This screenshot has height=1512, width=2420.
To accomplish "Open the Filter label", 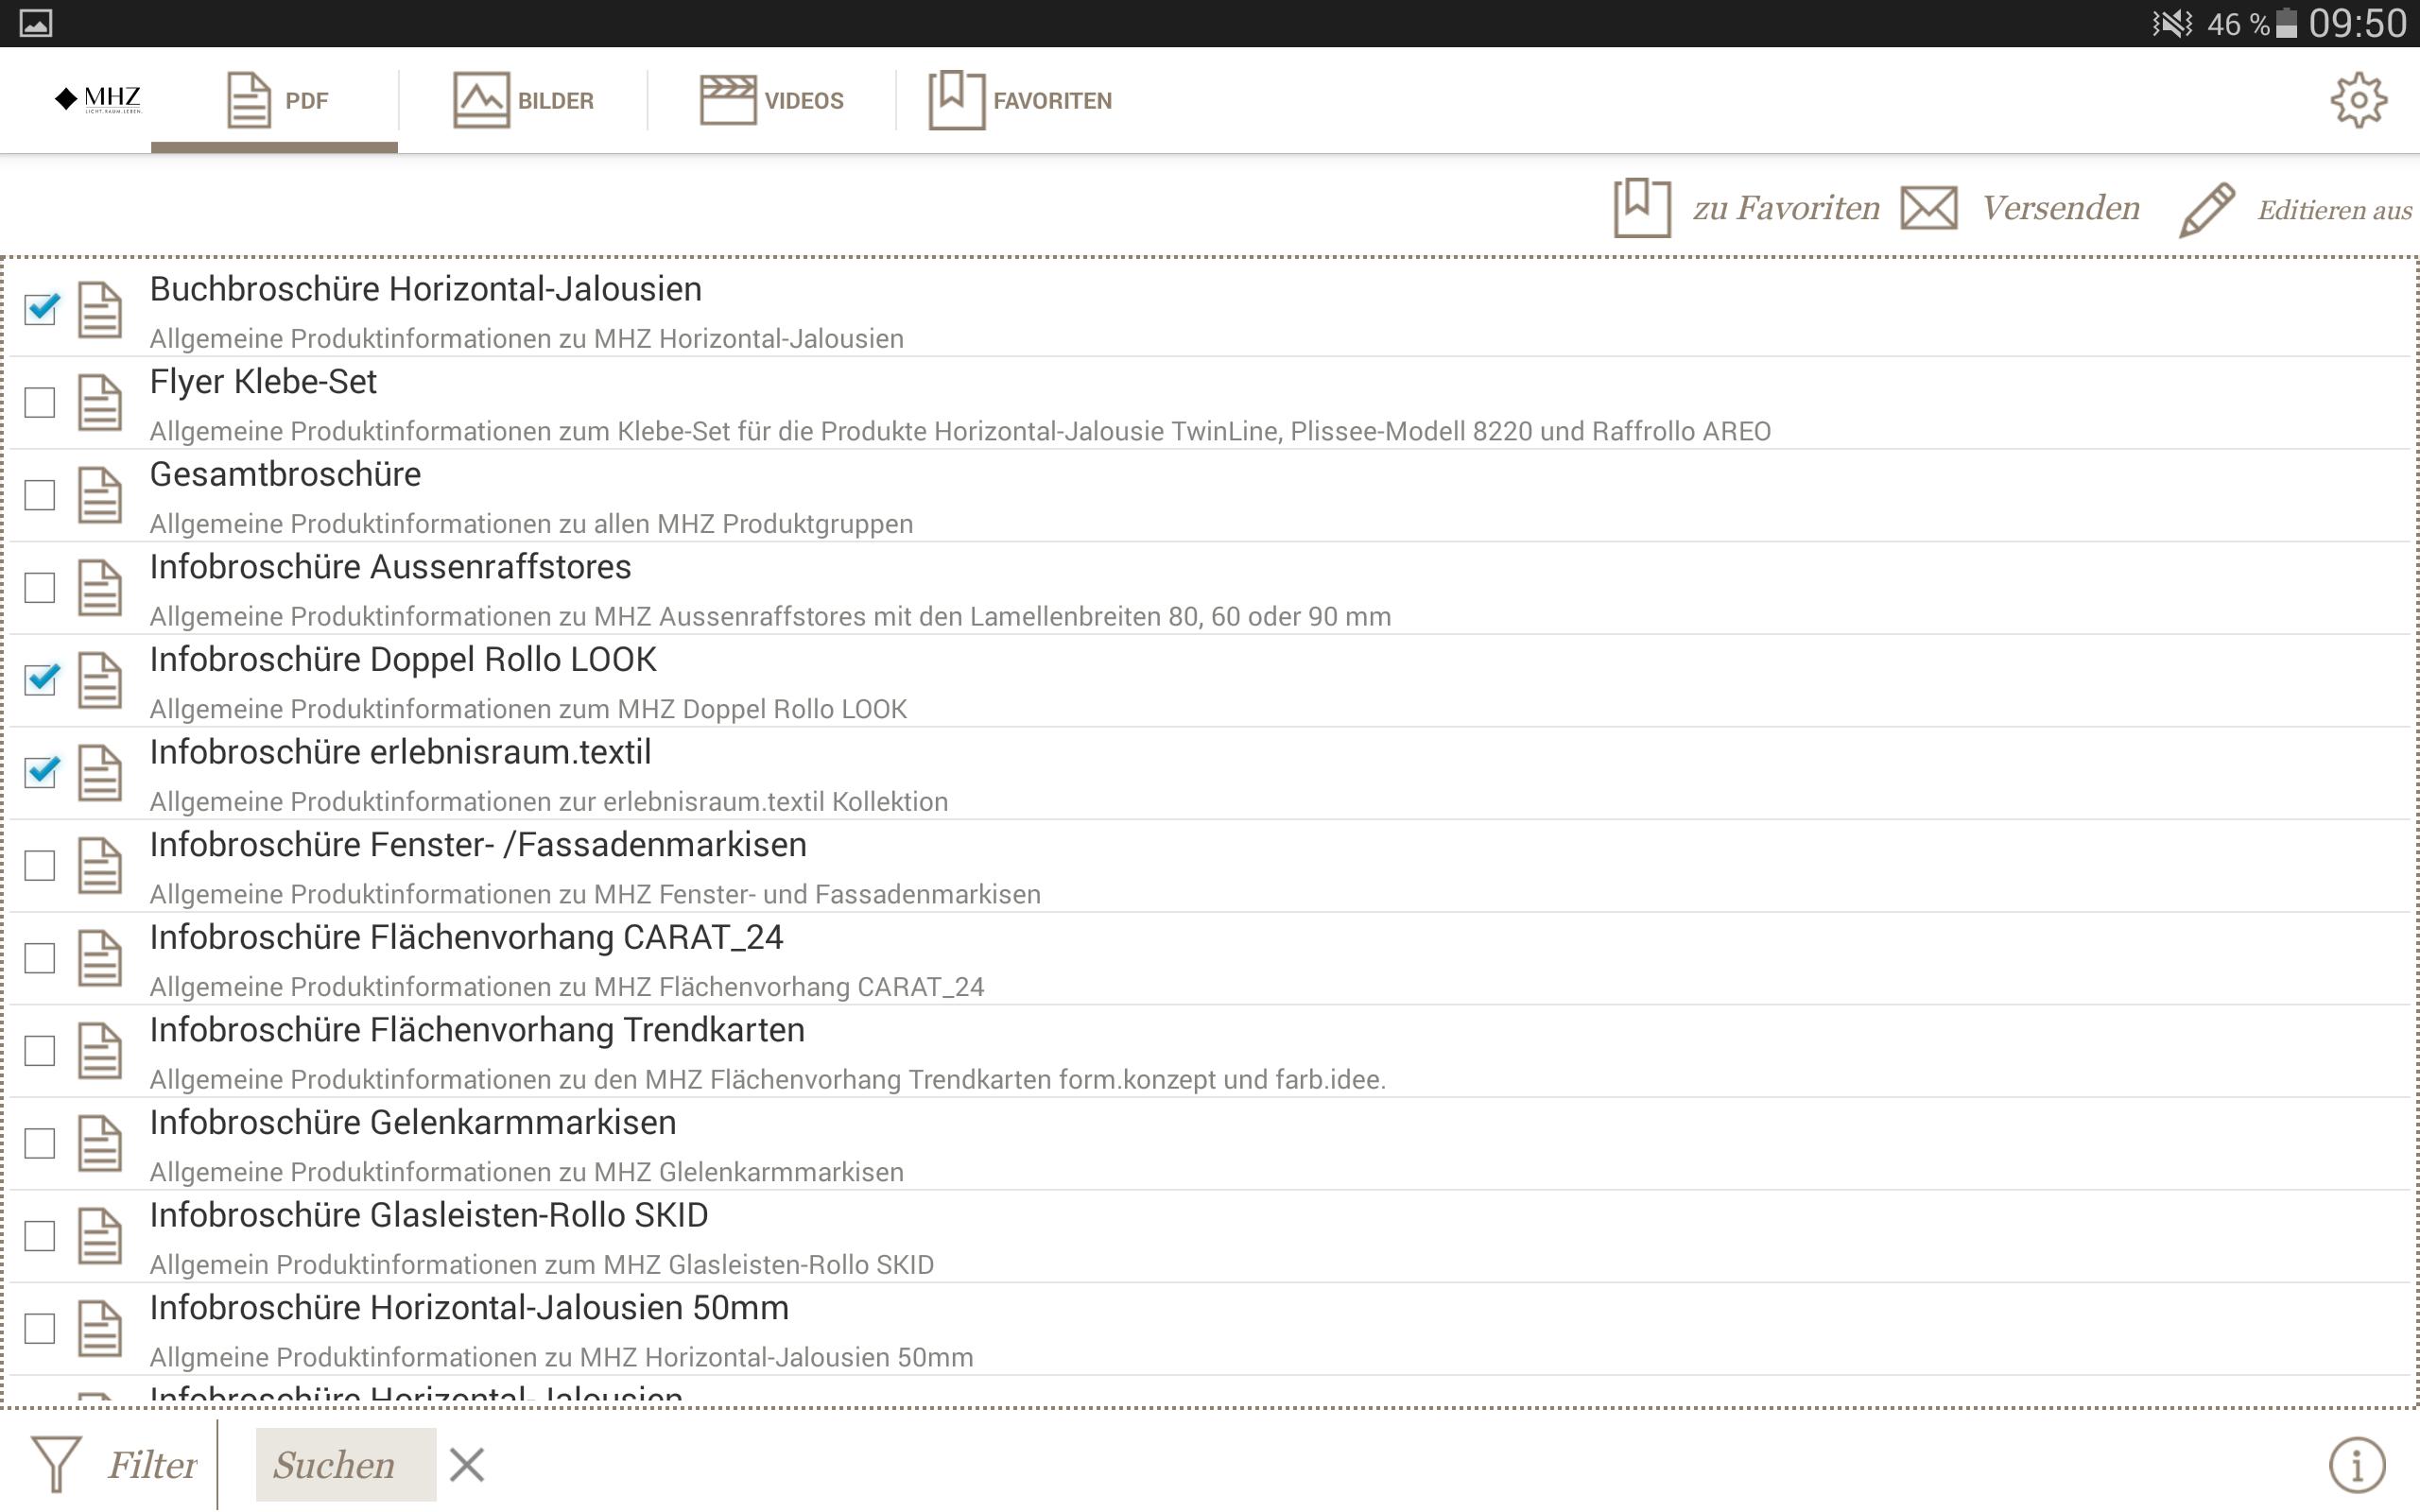I will [152, 1465].
